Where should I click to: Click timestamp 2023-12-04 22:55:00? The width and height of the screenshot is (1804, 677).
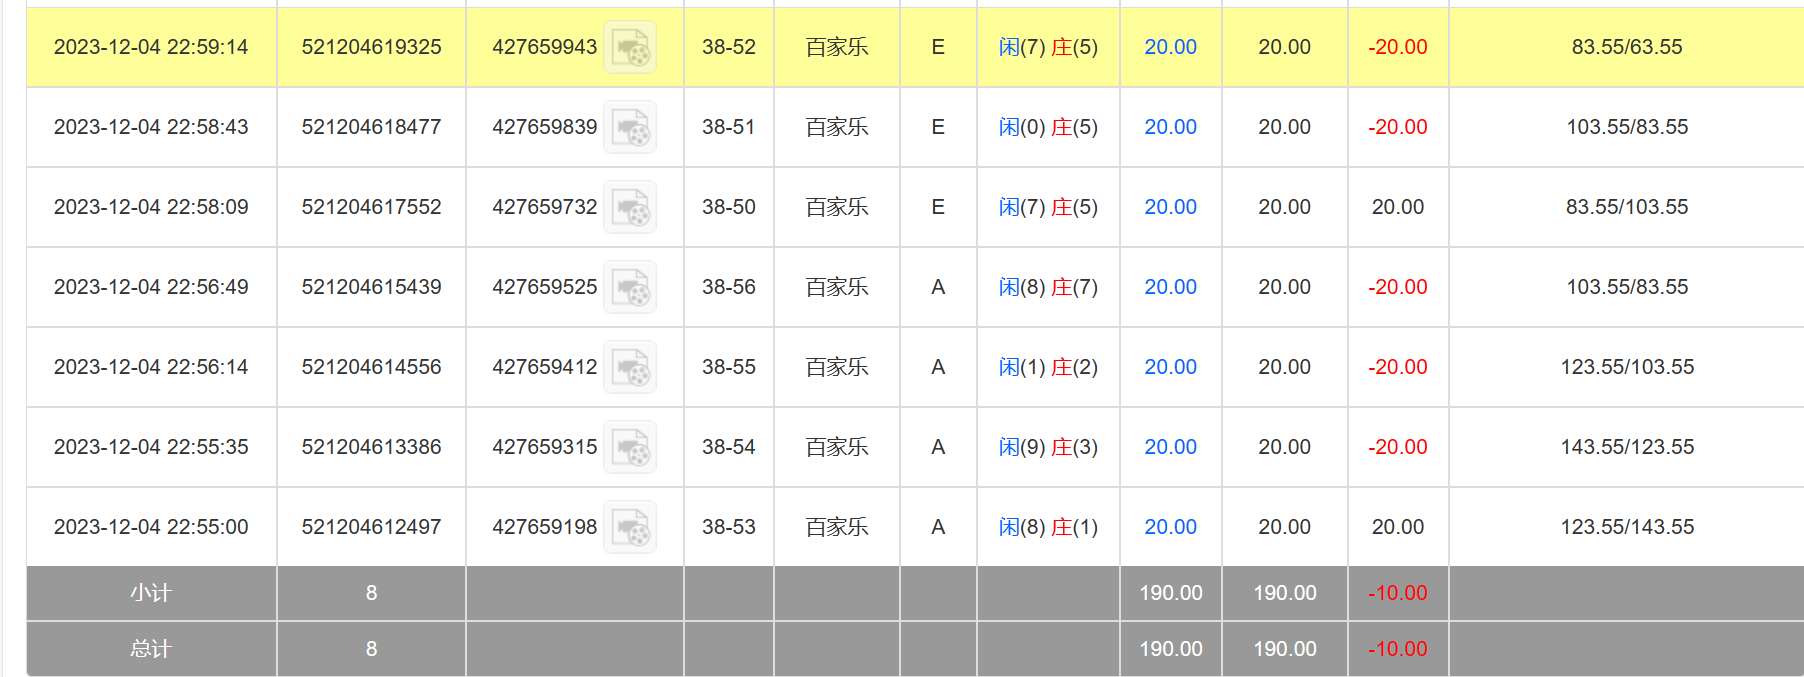coord(151,527)
